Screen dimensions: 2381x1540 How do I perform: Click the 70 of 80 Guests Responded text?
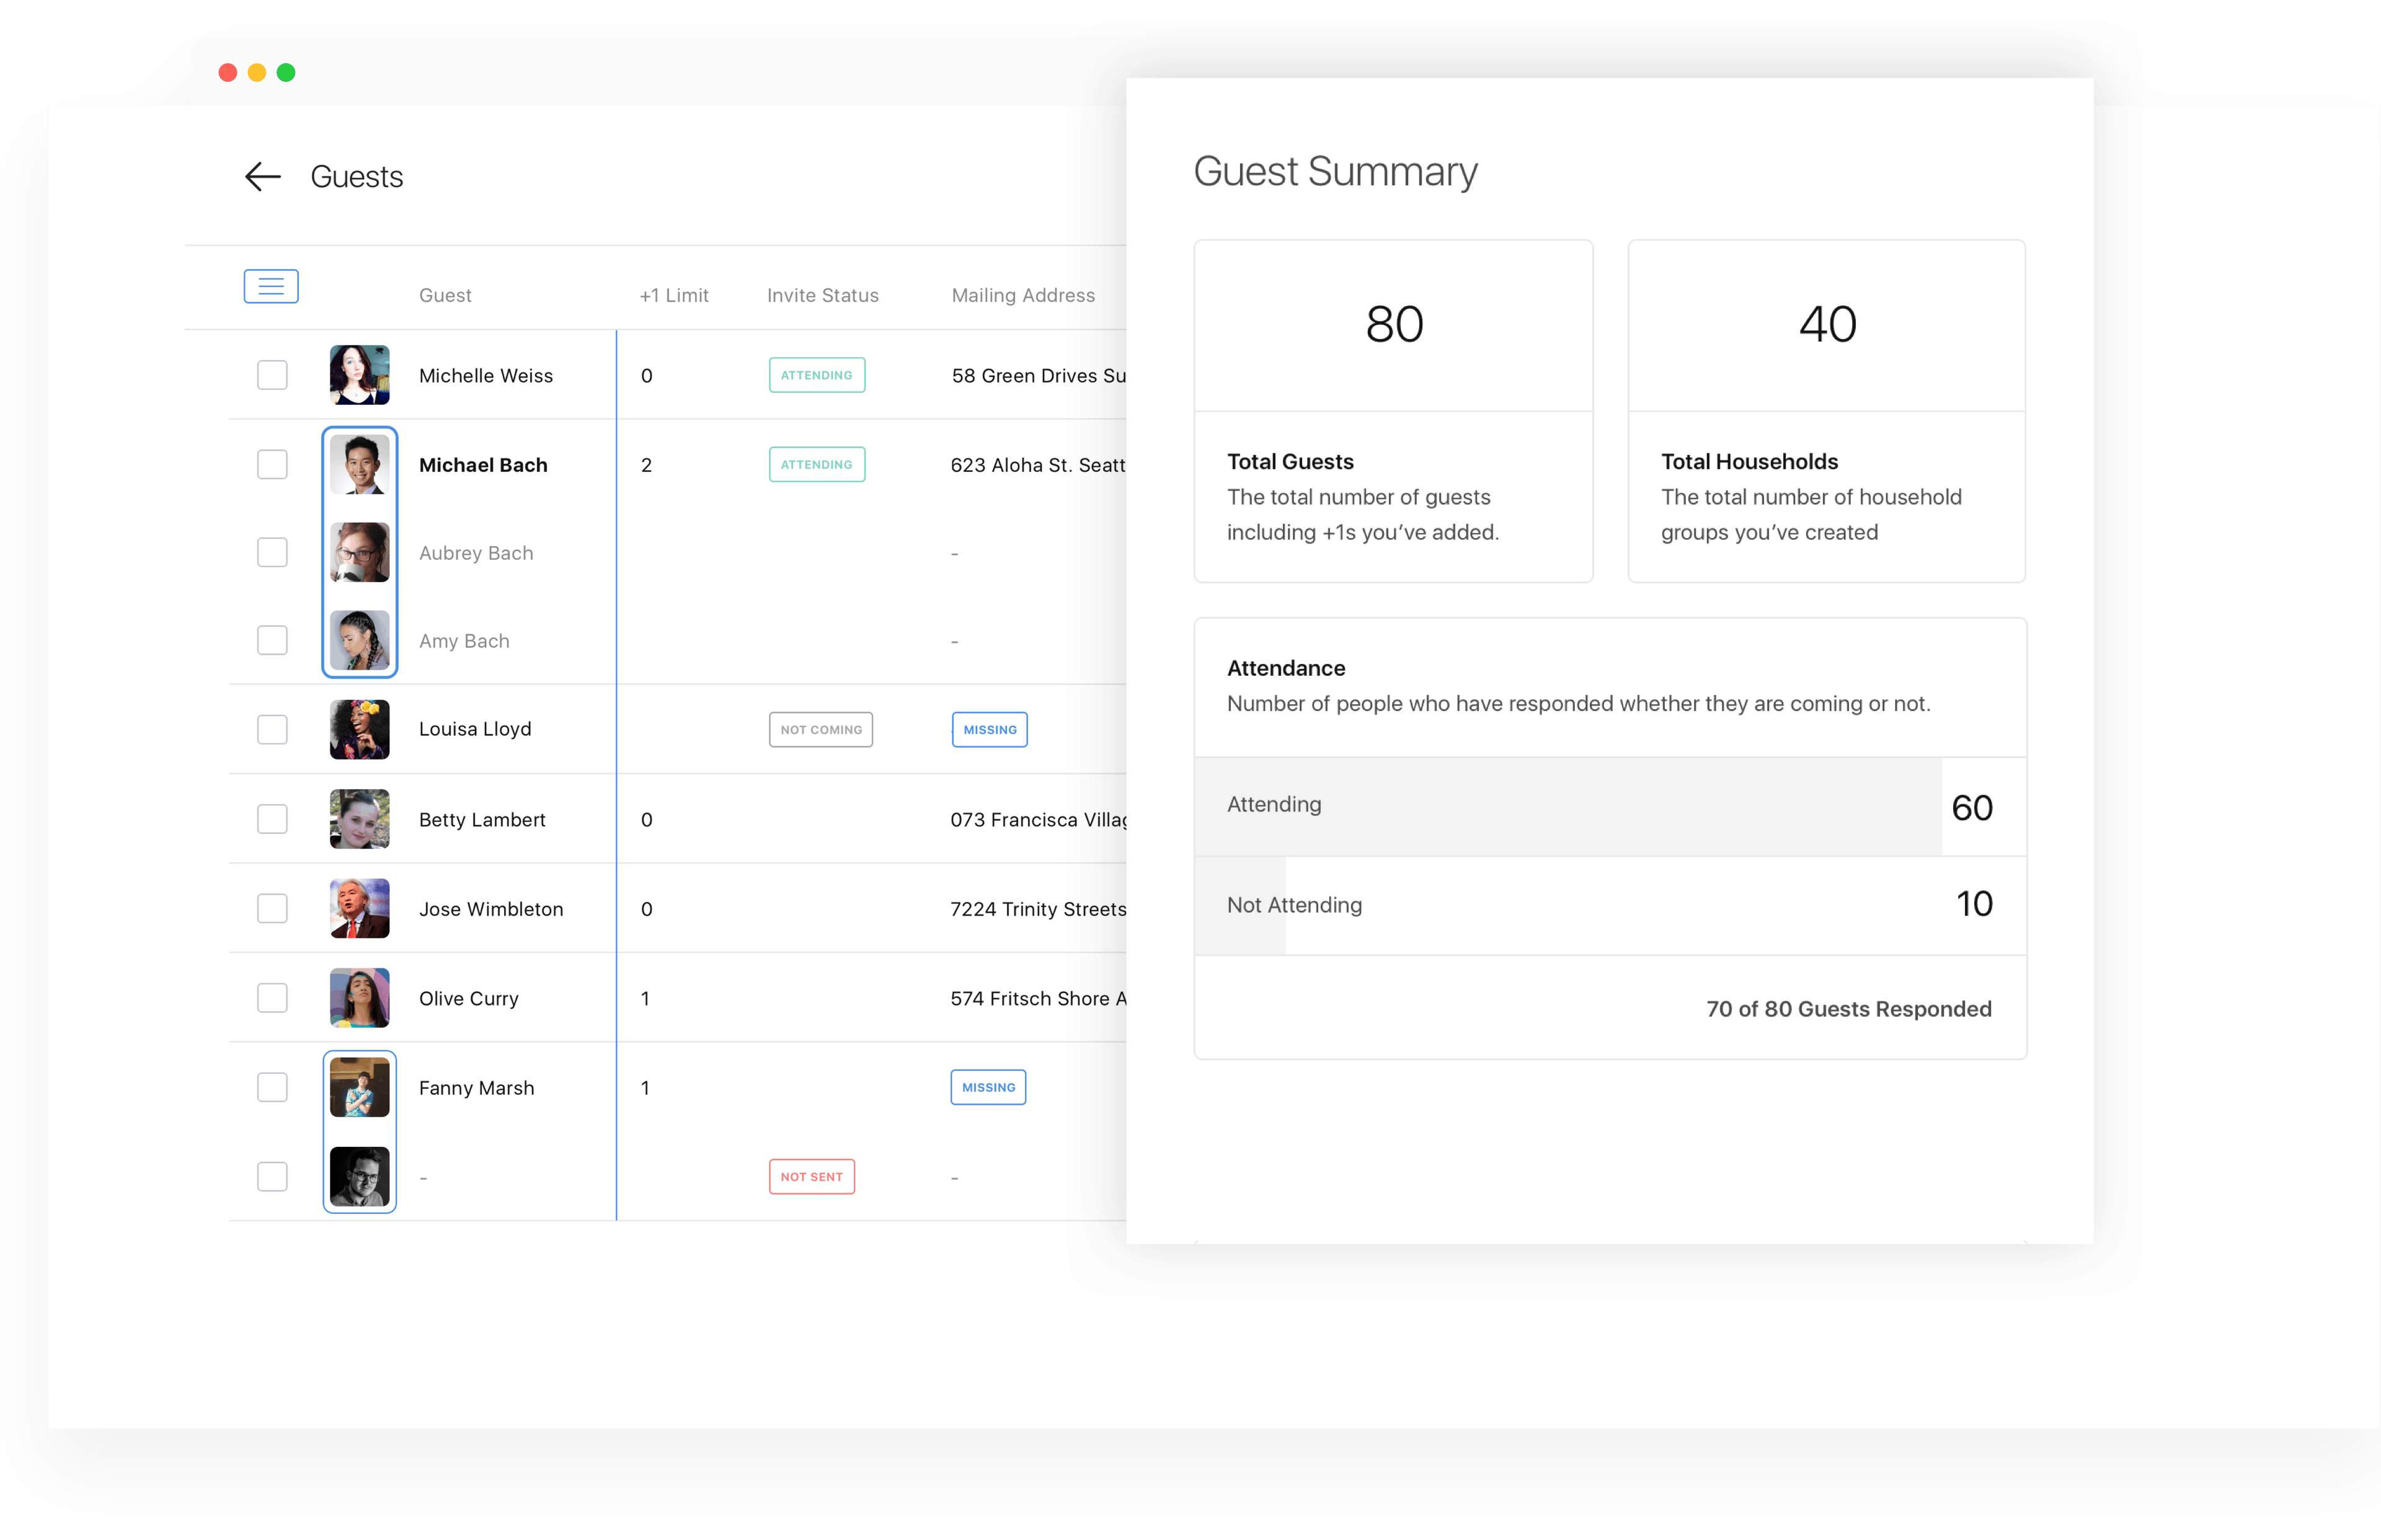pyautogui.click(x=1848, y=1008)
